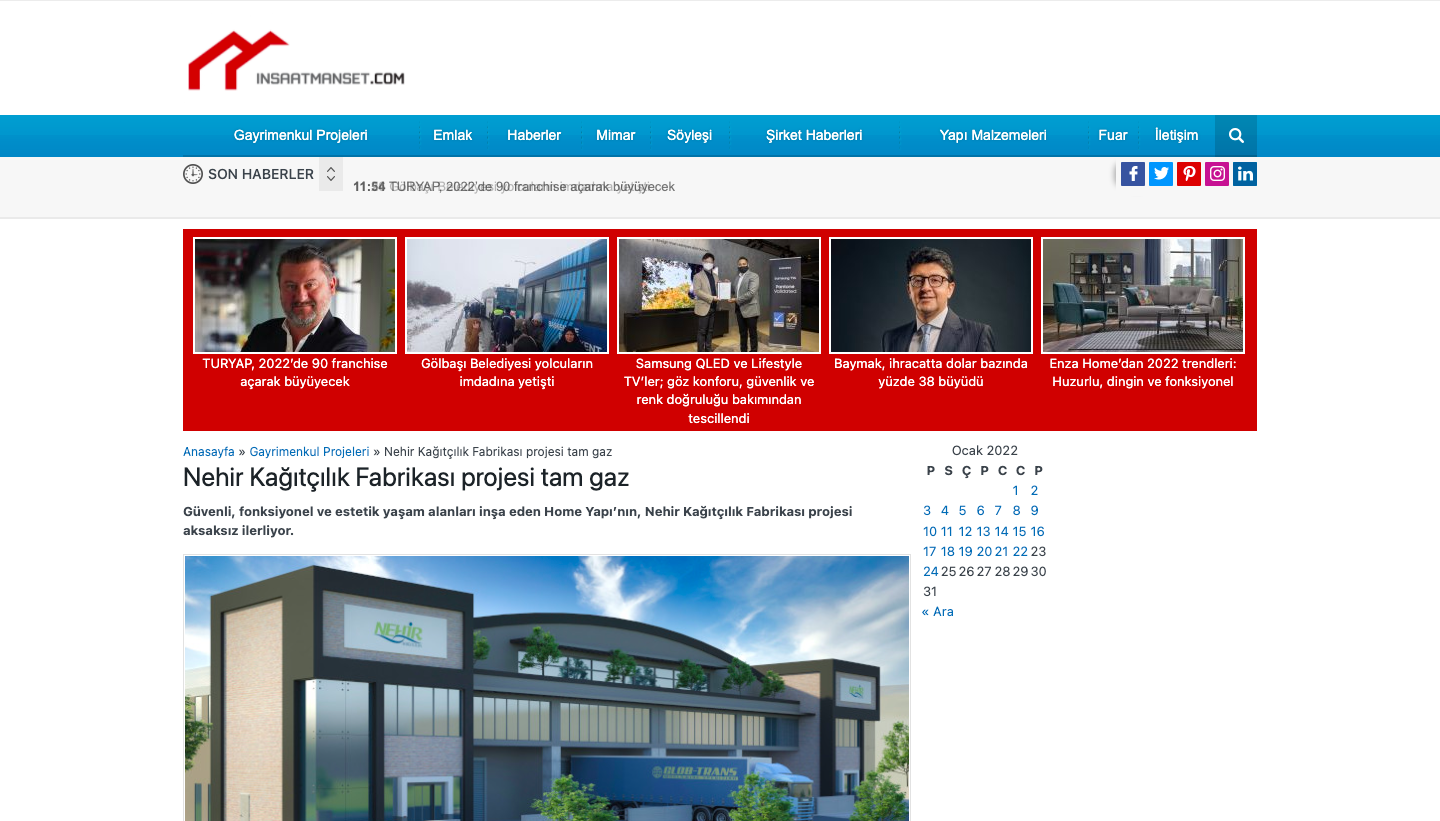Go to Anasayfa breadcrumb link
Viewport: 1440px width, 821px height.
209,452
